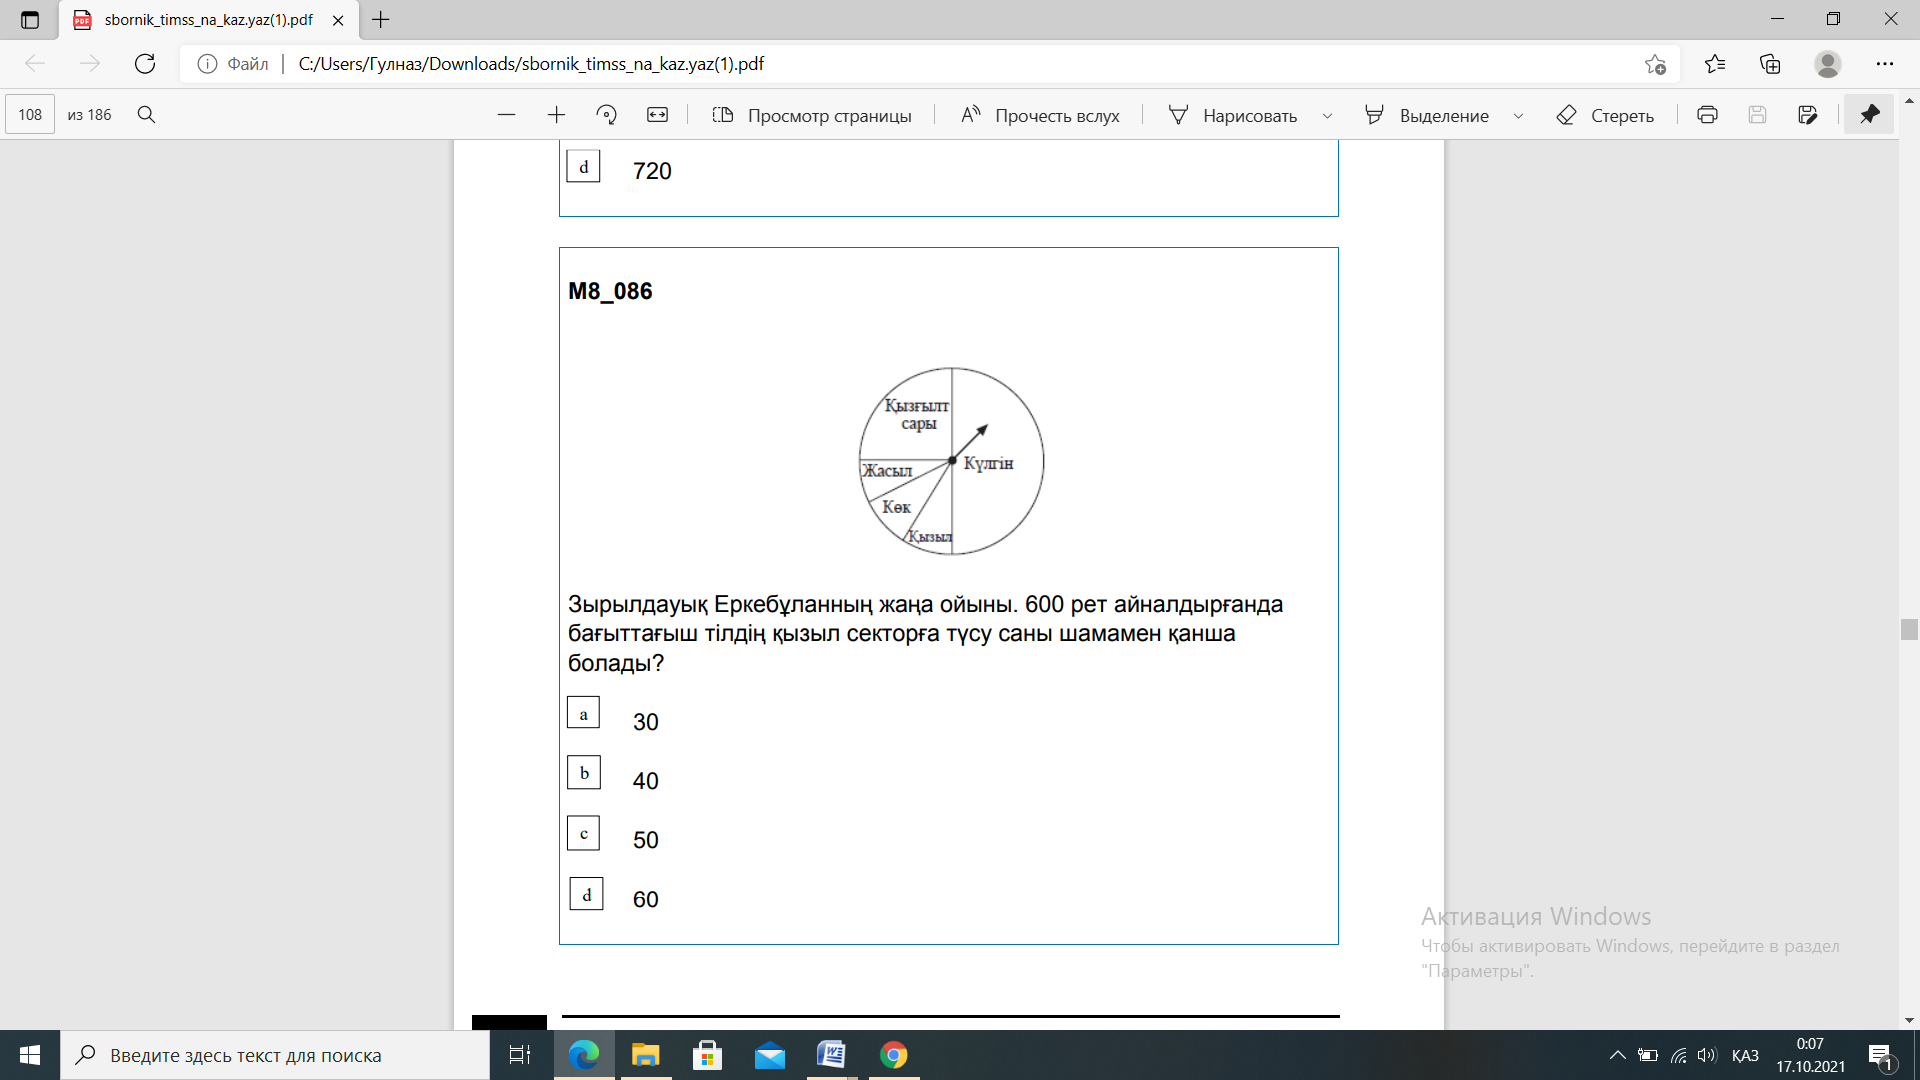This screenshot has height=1080, width=1920.
Task: Add this page to favorites
Action: [1655, 64]
